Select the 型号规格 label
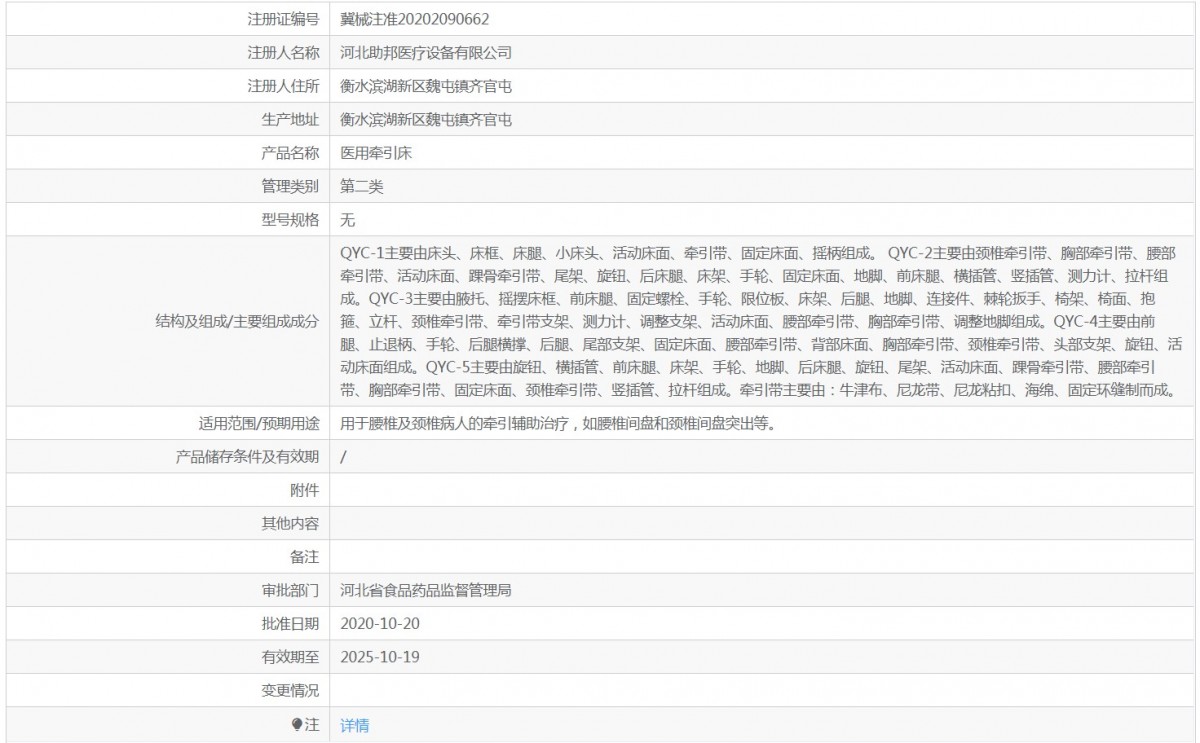 [290, 220]
